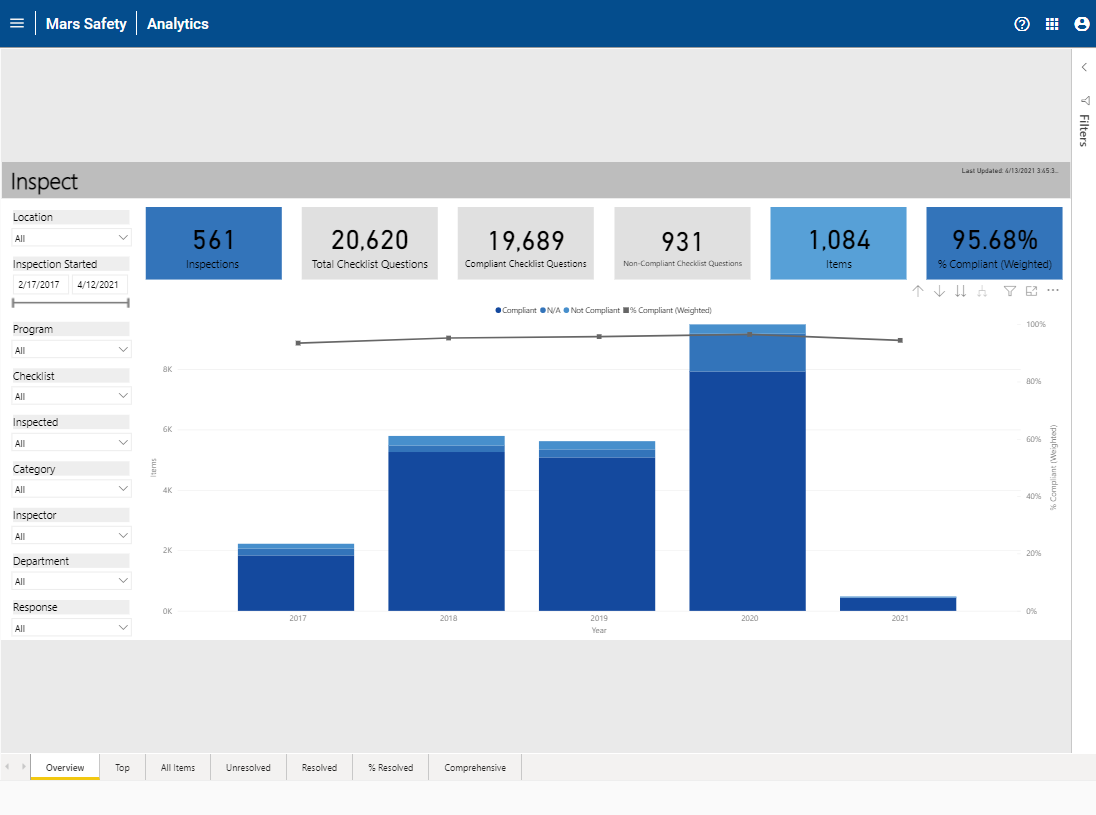Open the chart in focus mode

[1032, 291]
